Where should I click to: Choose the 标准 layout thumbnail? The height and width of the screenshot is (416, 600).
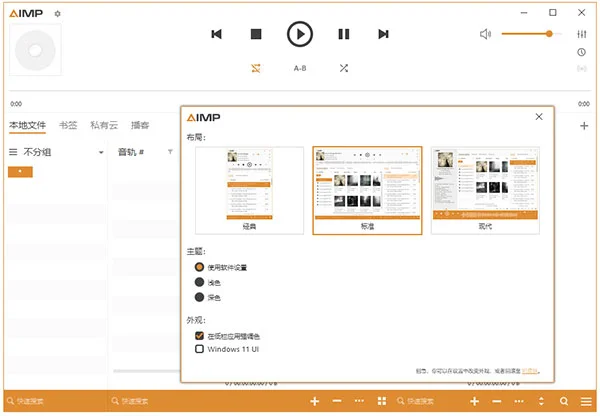(367, 190)
